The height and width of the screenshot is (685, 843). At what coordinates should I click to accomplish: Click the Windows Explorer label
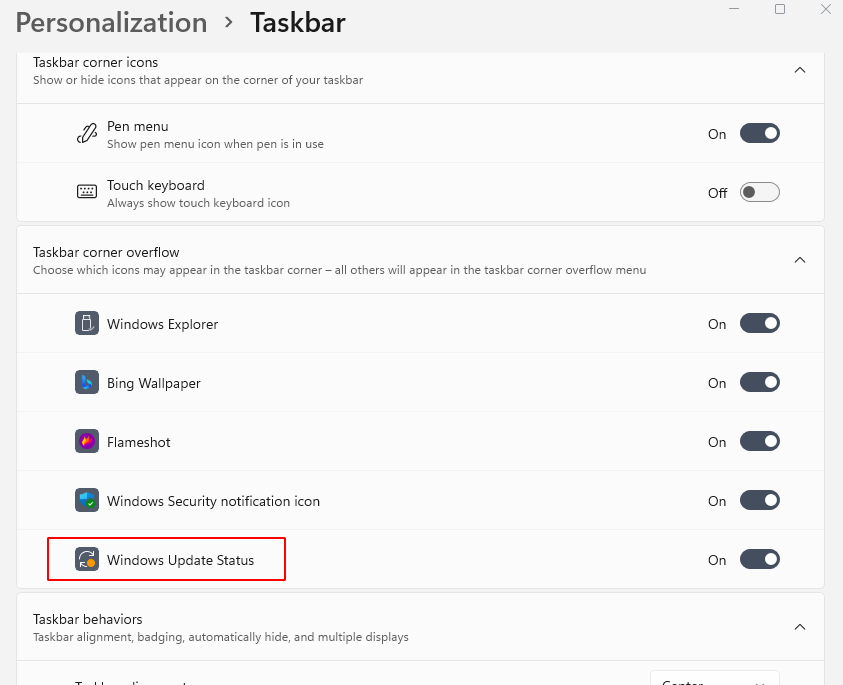tap(162, 324)
